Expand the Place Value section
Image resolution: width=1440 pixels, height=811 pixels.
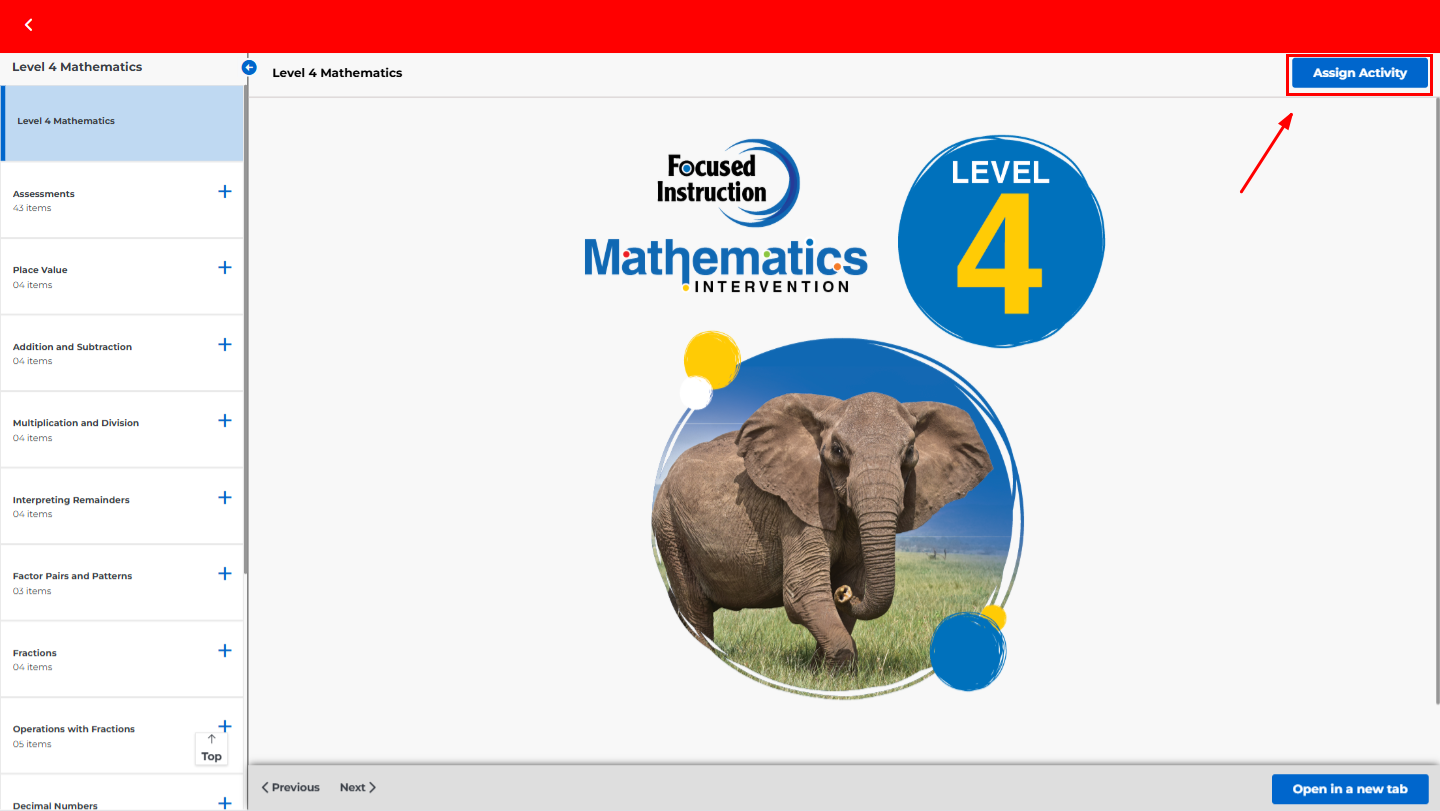224,266
